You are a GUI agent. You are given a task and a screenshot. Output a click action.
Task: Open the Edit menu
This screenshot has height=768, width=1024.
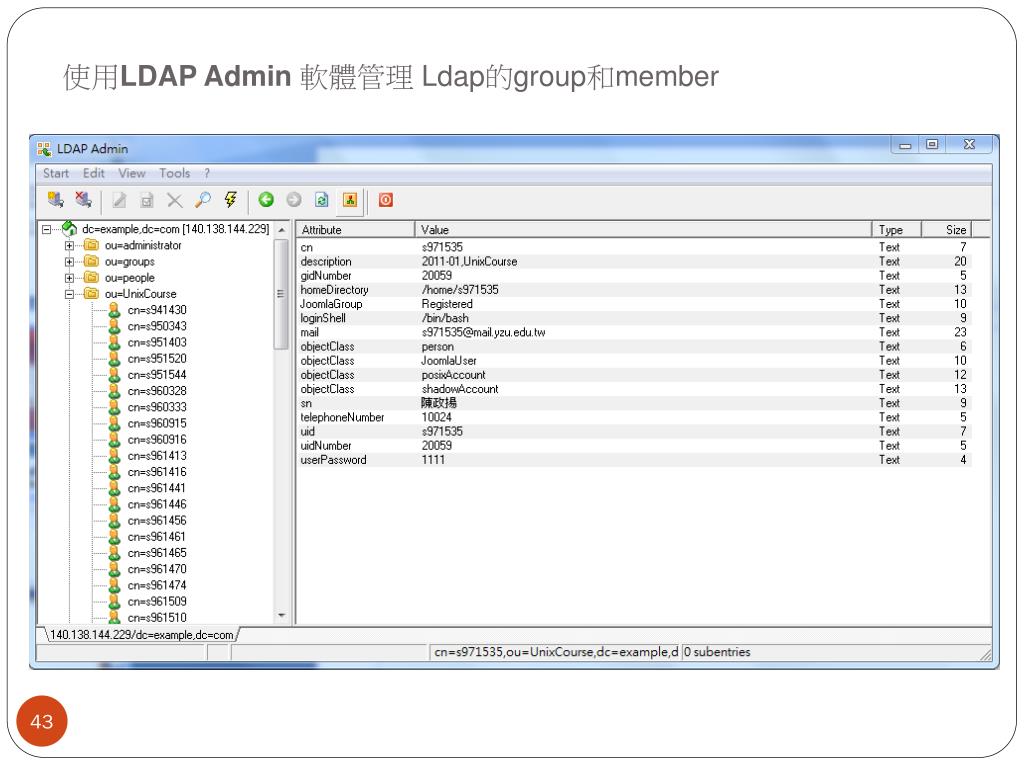93,173
